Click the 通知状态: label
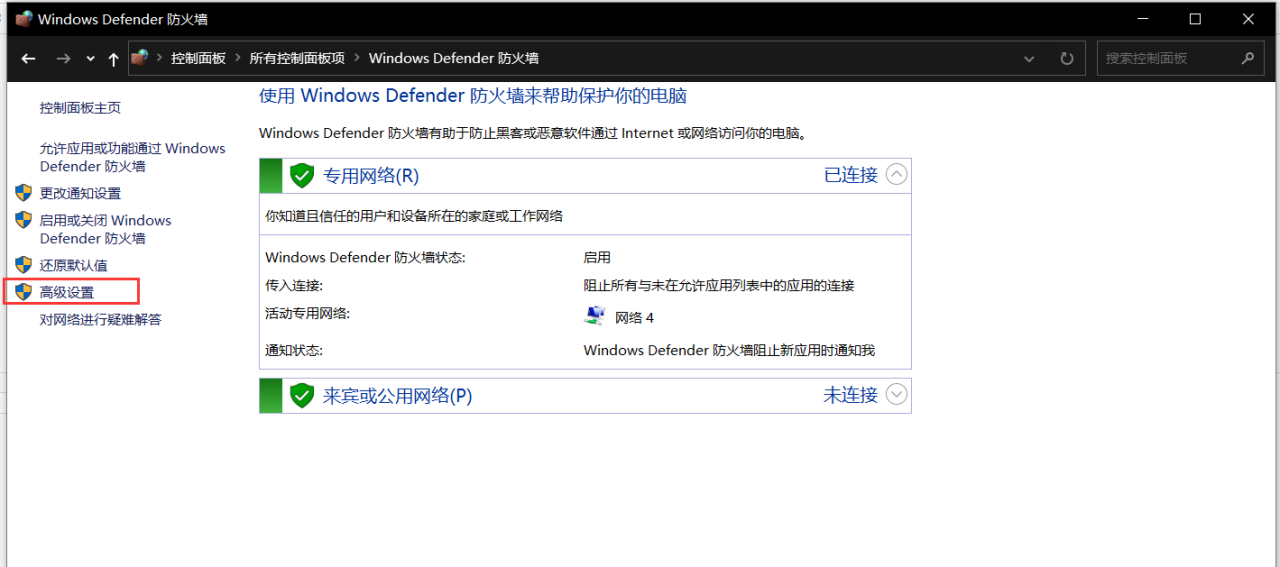 [x=294, y=350]
